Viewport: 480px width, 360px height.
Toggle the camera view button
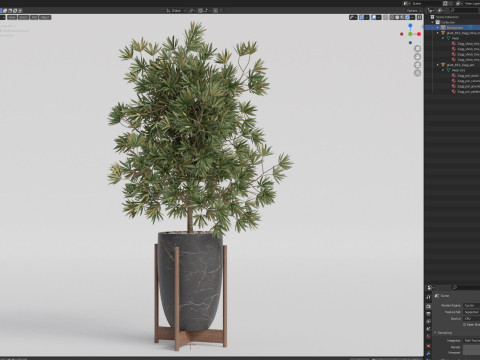(417, 65)
